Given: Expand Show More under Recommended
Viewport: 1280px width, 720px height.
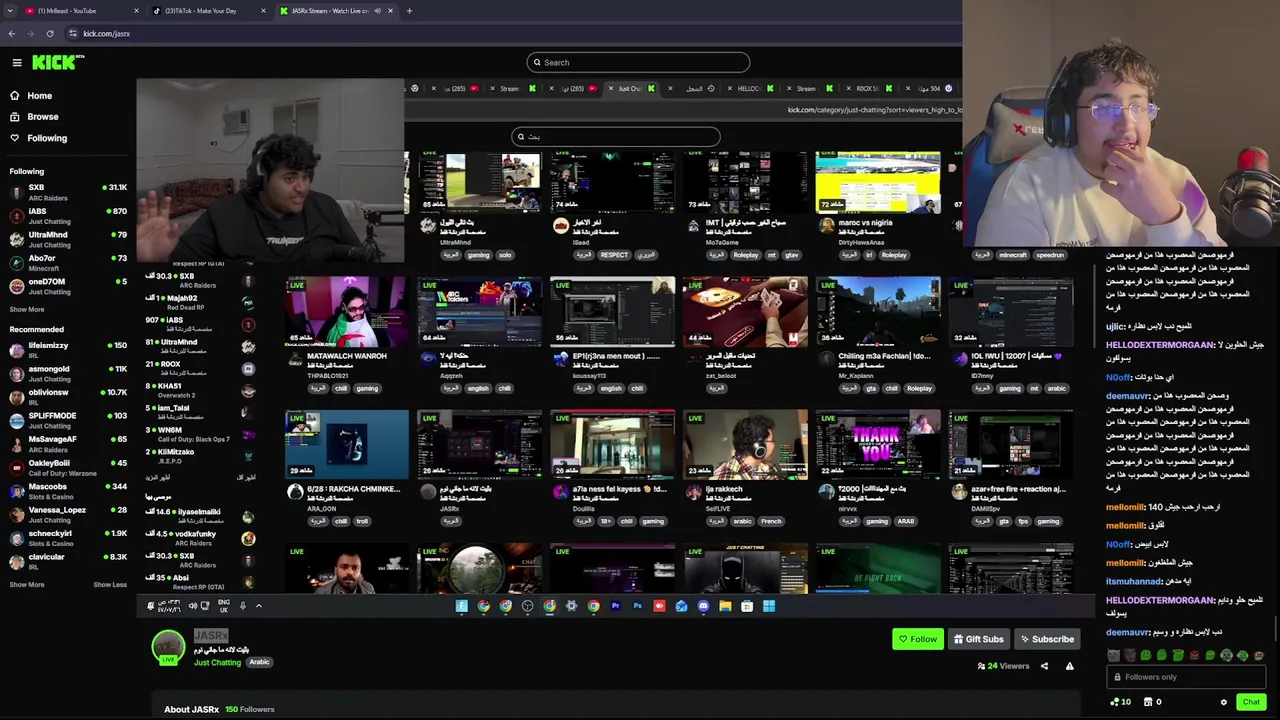Looking at the screenshot, I should [27, 585].
